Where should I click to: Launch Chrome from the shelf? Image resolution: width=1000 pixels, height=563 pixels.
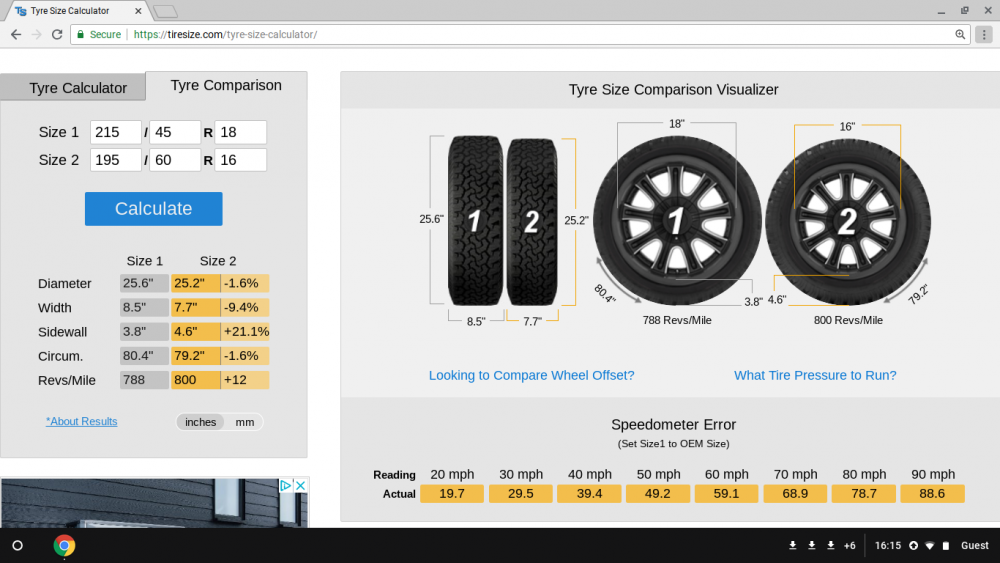click(x=64, y=546)
